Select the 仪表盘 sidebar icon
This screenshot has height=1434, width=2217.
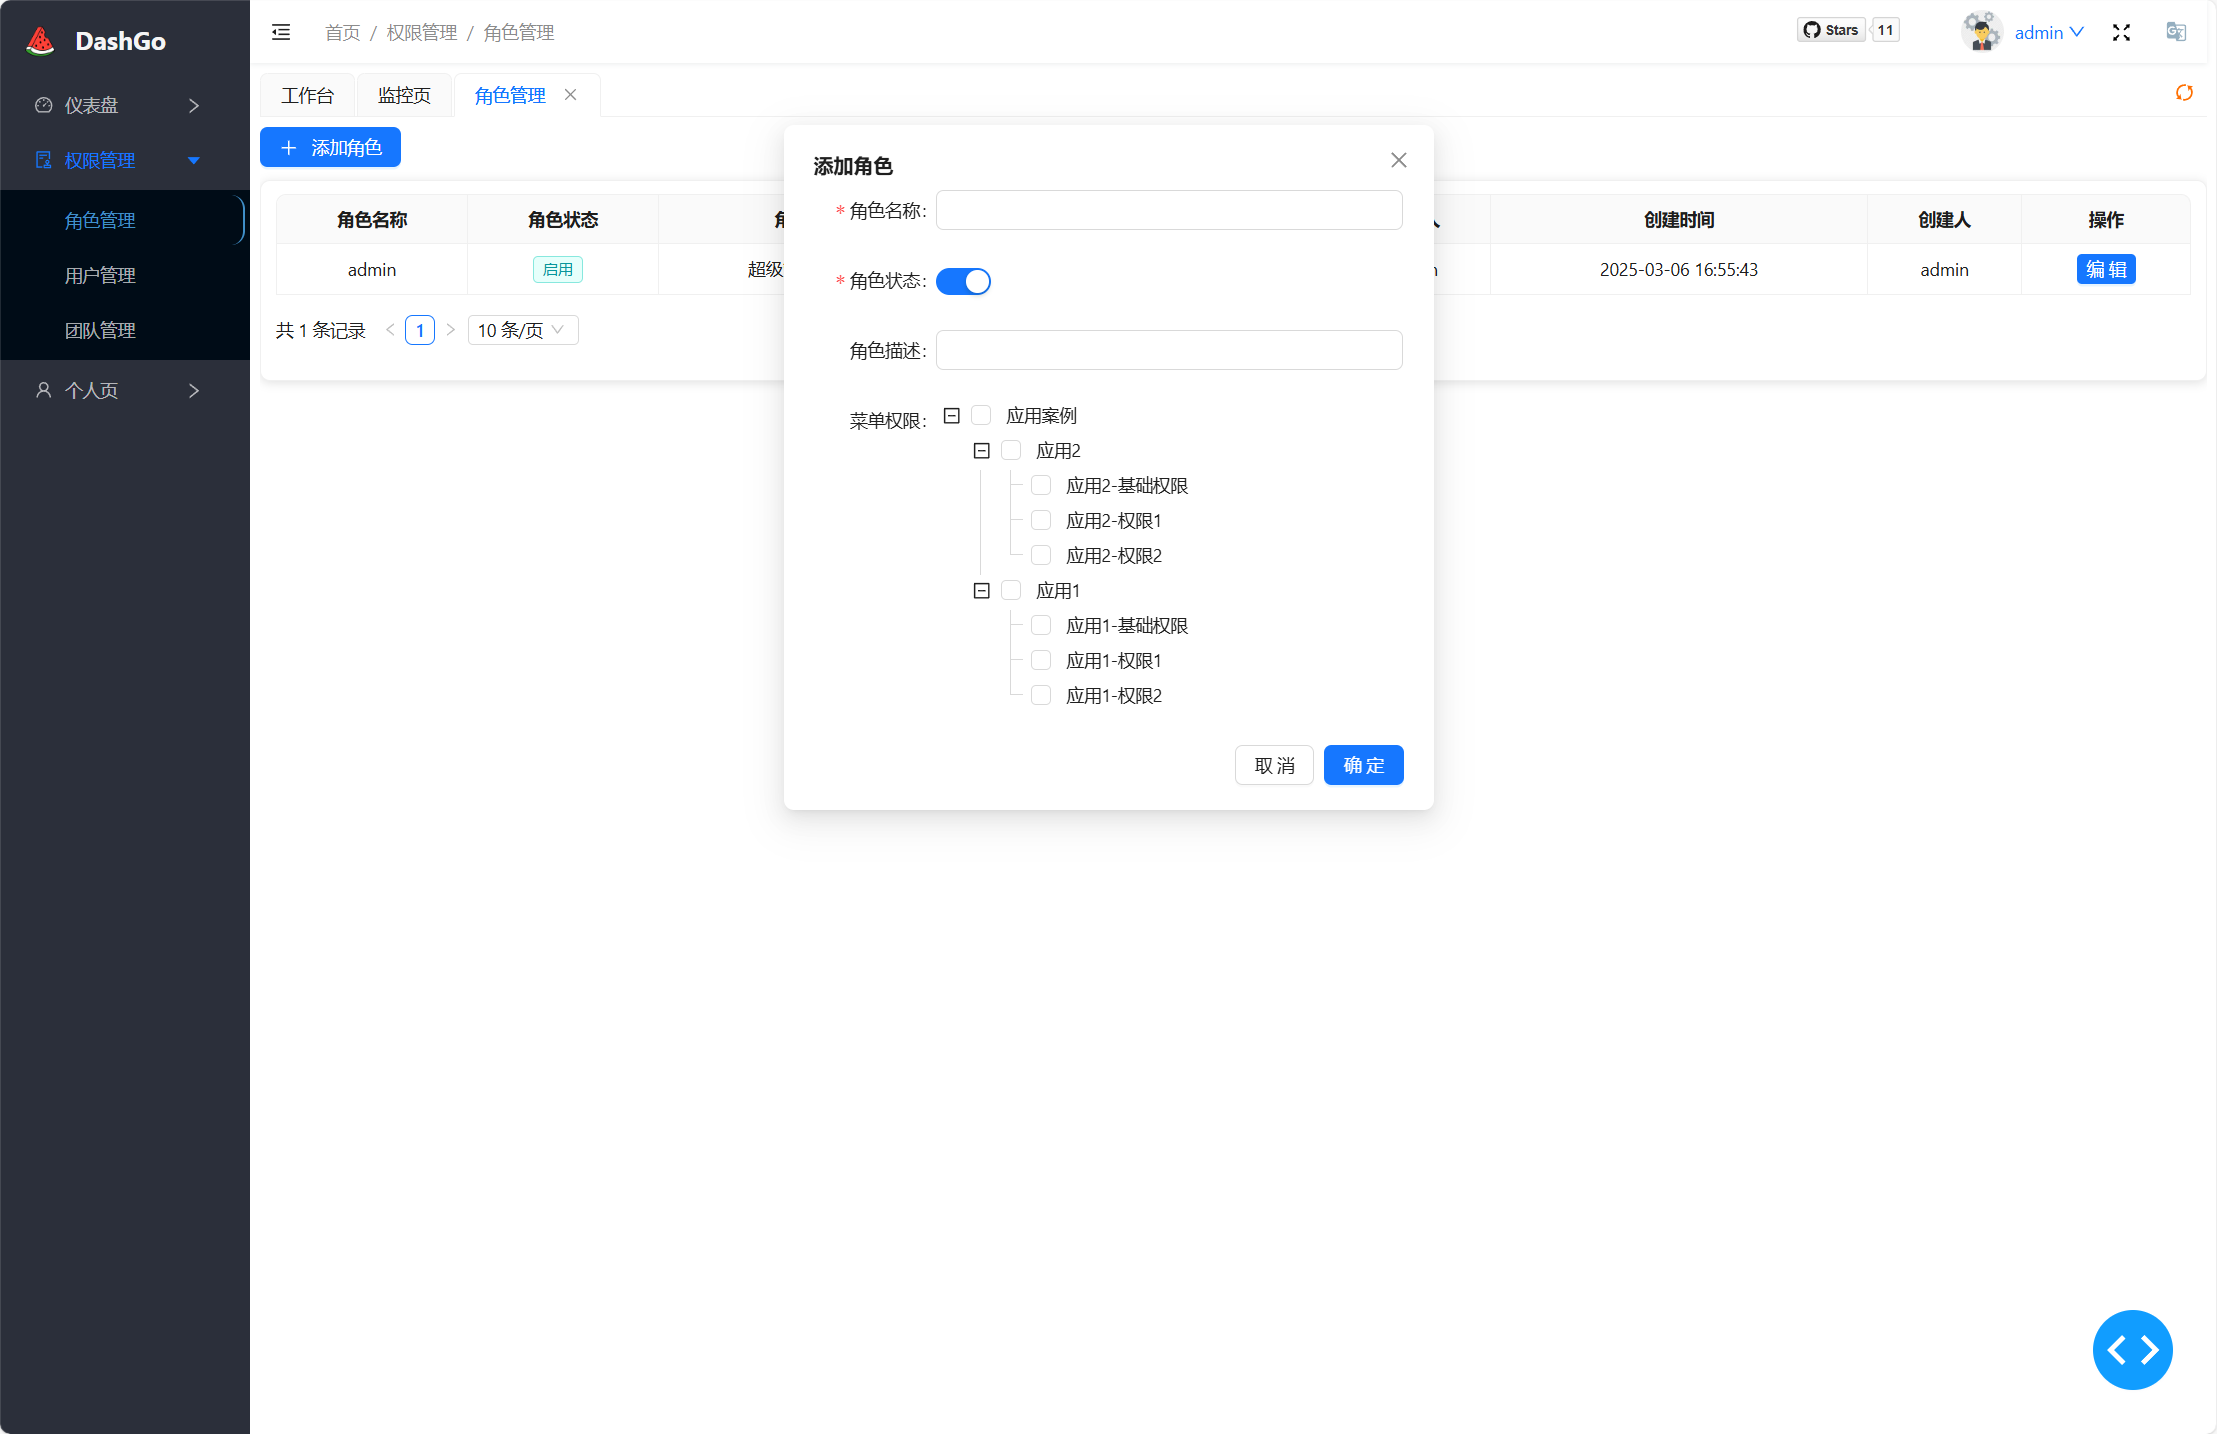(43, 104)
